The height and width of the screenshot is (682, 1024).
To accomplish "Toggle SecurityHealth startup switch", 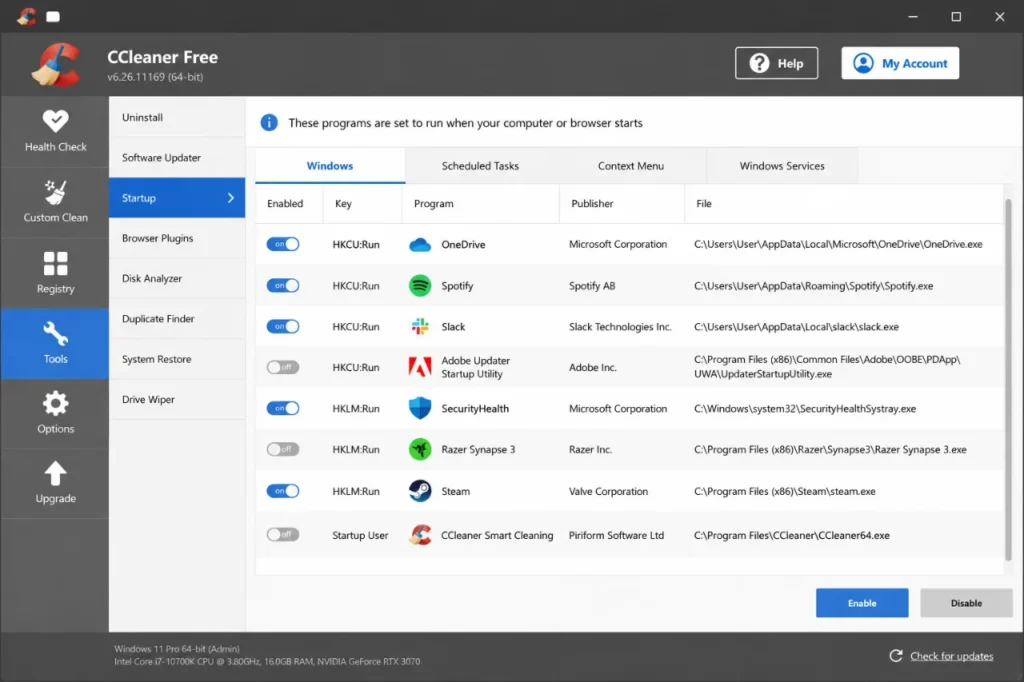I will (x=283, y=408).
